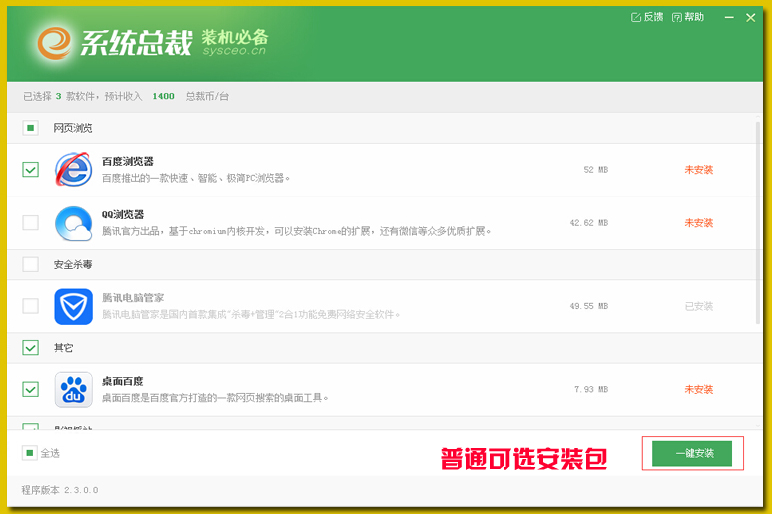Click the QQ浏览器 title text

(123, 215)
